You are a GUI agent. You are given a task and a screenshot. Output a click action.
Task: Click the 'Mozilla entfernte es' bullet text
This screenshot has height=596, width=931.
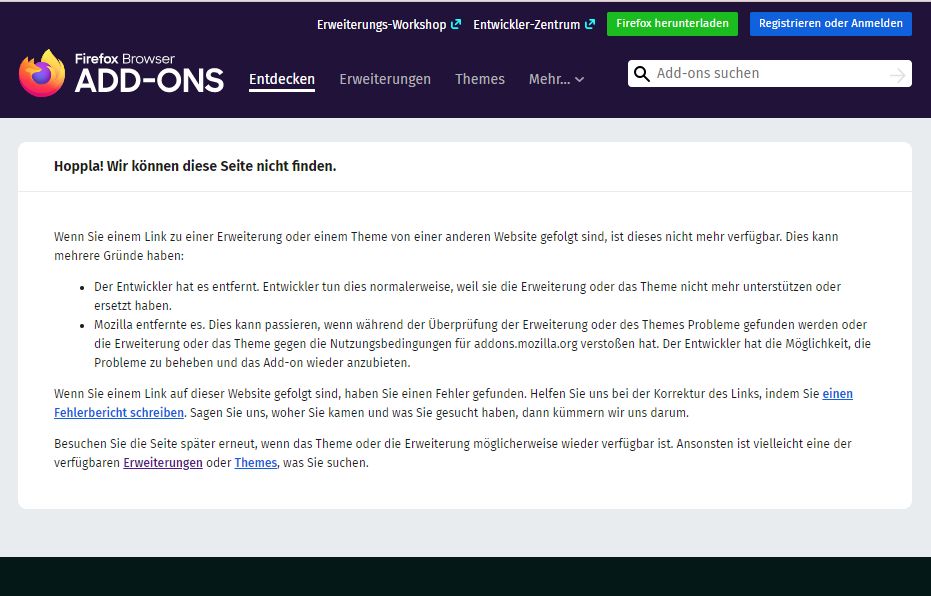point(482,344)
